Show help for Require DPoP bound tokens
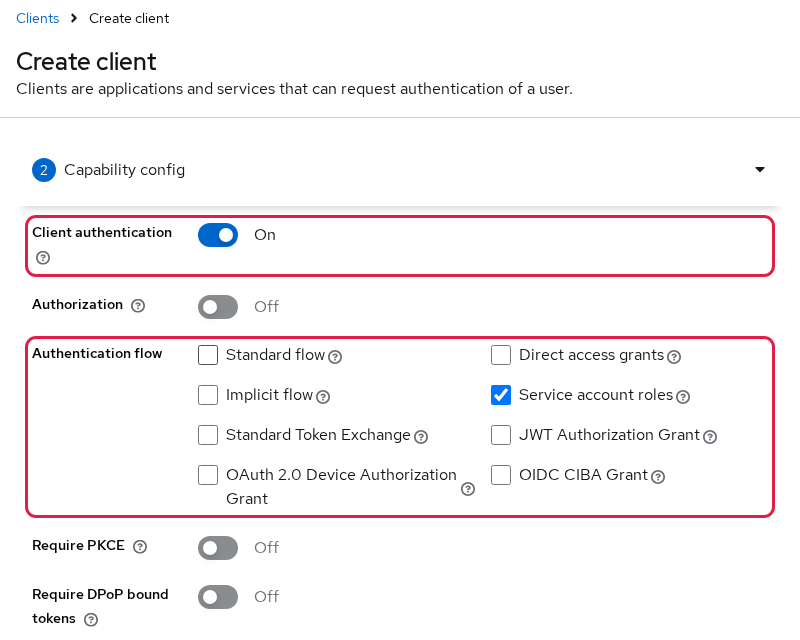This screenshot has width=800, height=640. coord(91,620)
